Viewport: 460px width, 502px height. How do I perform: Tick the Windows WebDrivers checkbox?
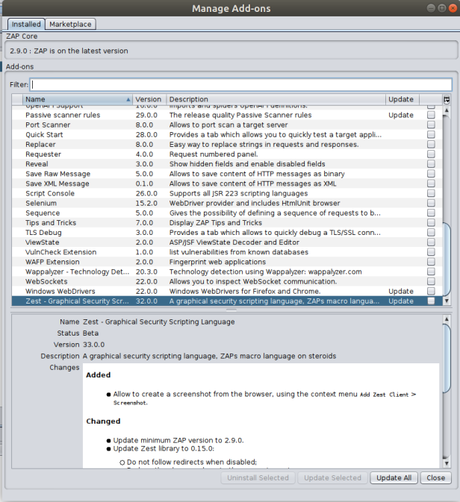click(x=431, y=291)
